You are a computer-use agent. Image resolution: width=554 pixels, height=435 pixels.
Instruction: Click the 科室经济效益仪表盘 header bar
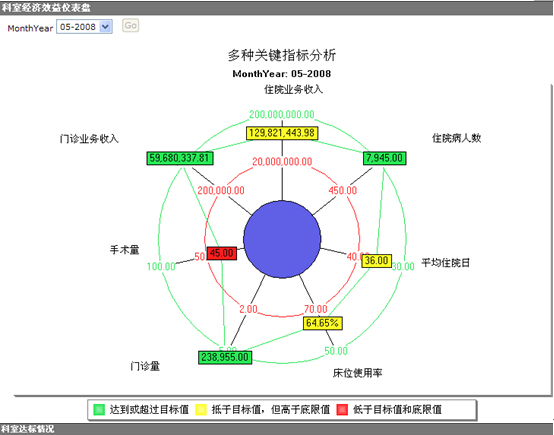pos(277,7)
